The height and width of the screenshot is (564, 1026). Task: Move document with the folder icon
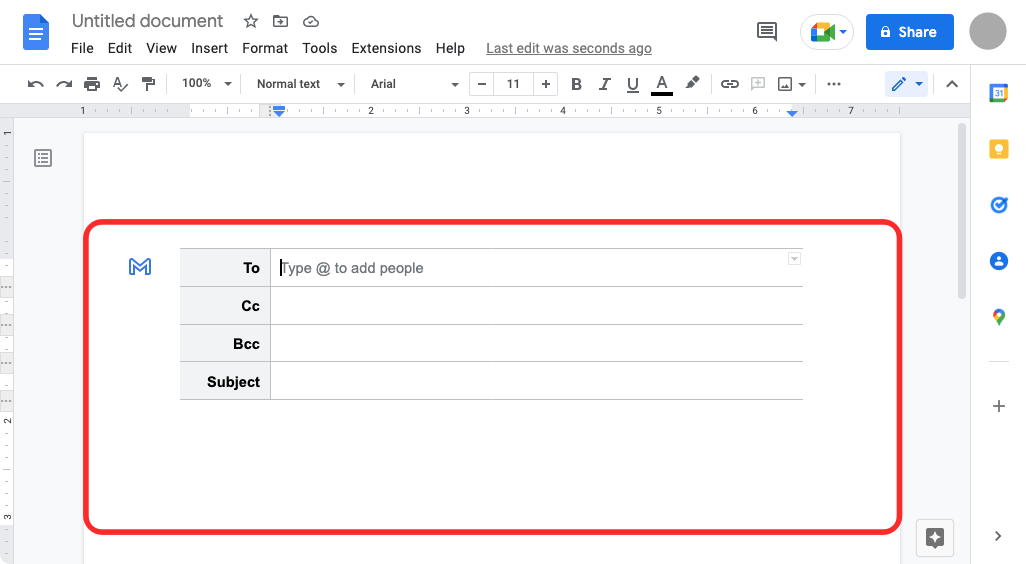(x=280, y=22)
